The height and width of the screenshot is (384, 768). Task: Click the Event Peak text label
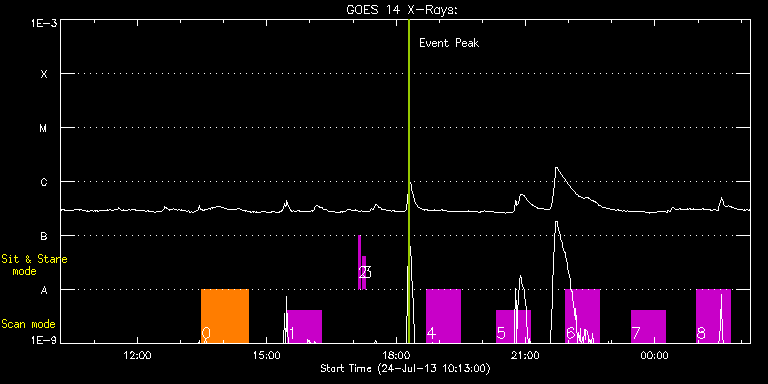point(449,43)
